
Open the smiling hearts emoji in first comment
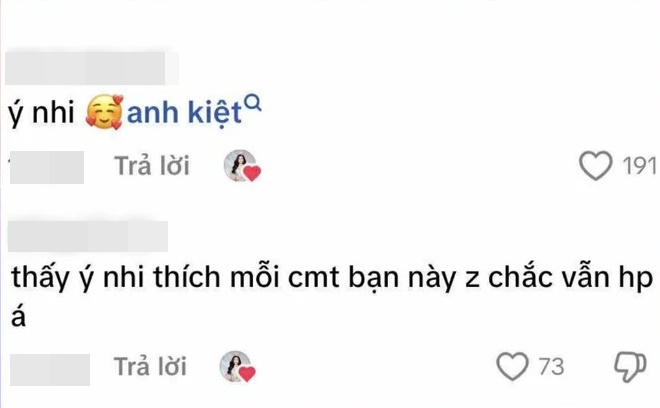pos(104,112)
